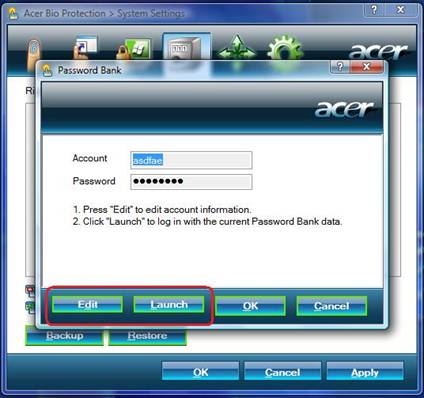Click the Edit button in Password Bank
Image resolution: width=424 pixels, height=398 pixels.
(87, 305)
